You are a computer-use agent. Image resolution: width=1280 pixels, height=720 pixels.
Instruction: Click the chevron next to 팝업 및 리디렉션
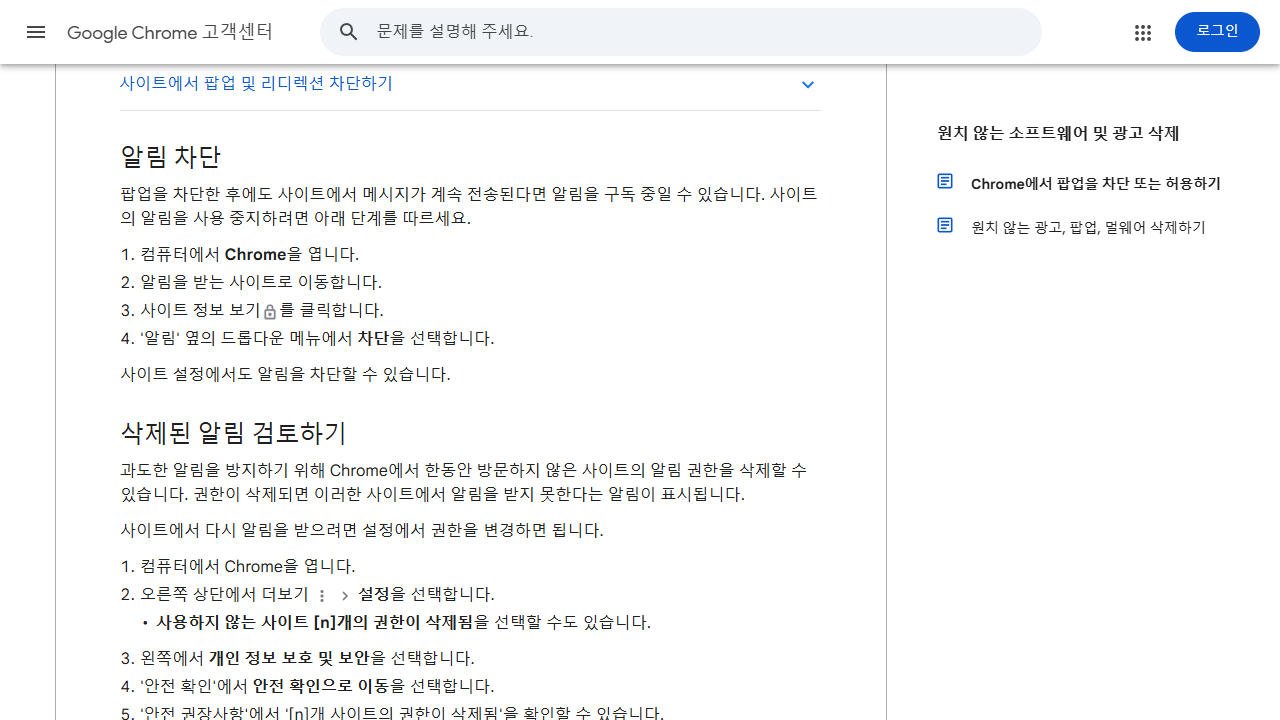click(x=808, y=84)
